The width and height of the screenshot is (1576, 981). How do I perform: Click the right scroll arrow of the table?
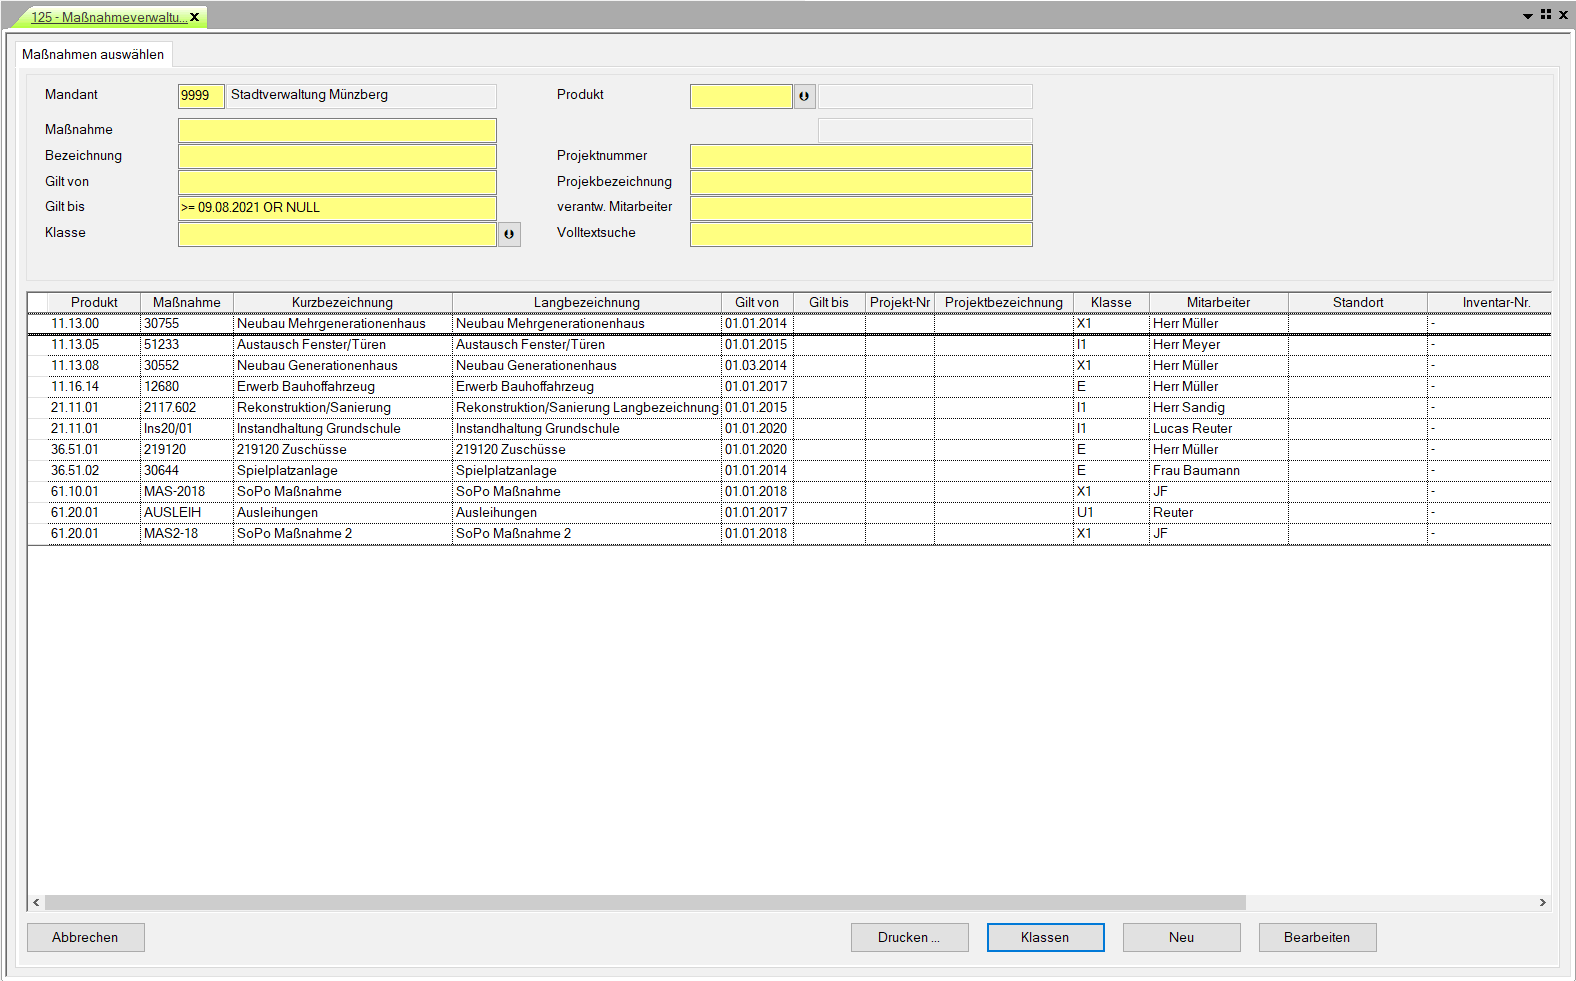[1542, 902]
